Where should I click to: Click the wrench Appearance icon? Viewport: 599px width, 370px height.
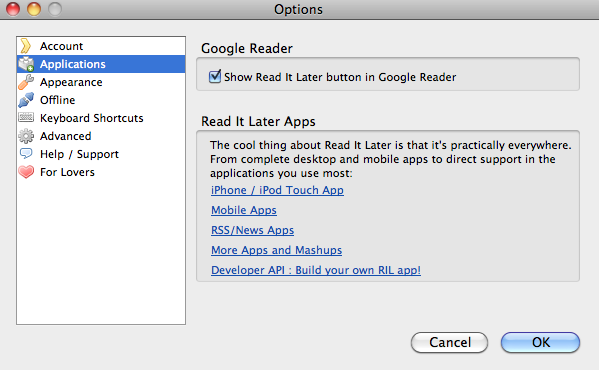click(x=26, y=82)
